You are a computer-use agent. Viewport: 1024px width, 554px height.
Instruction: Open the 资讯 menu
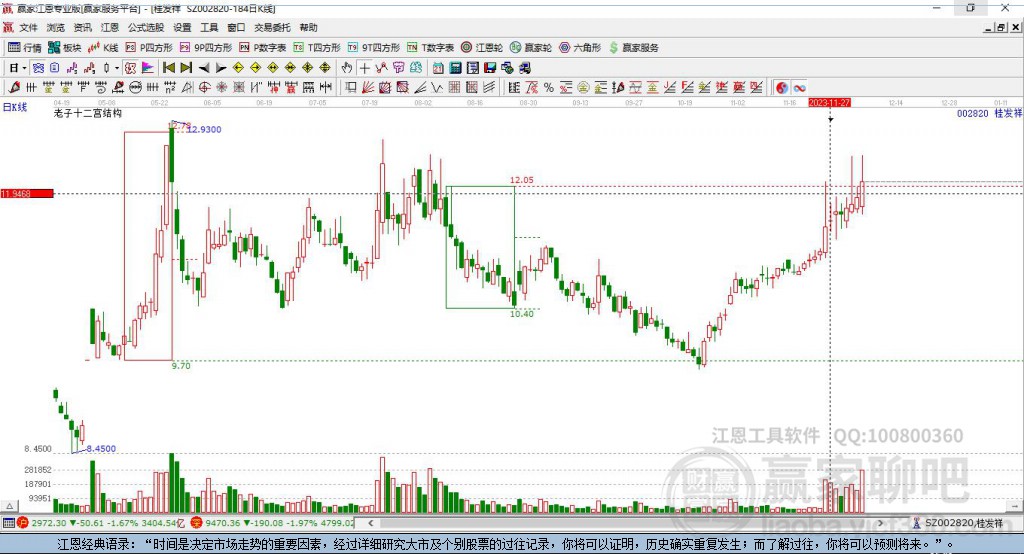tap(82, 27)
